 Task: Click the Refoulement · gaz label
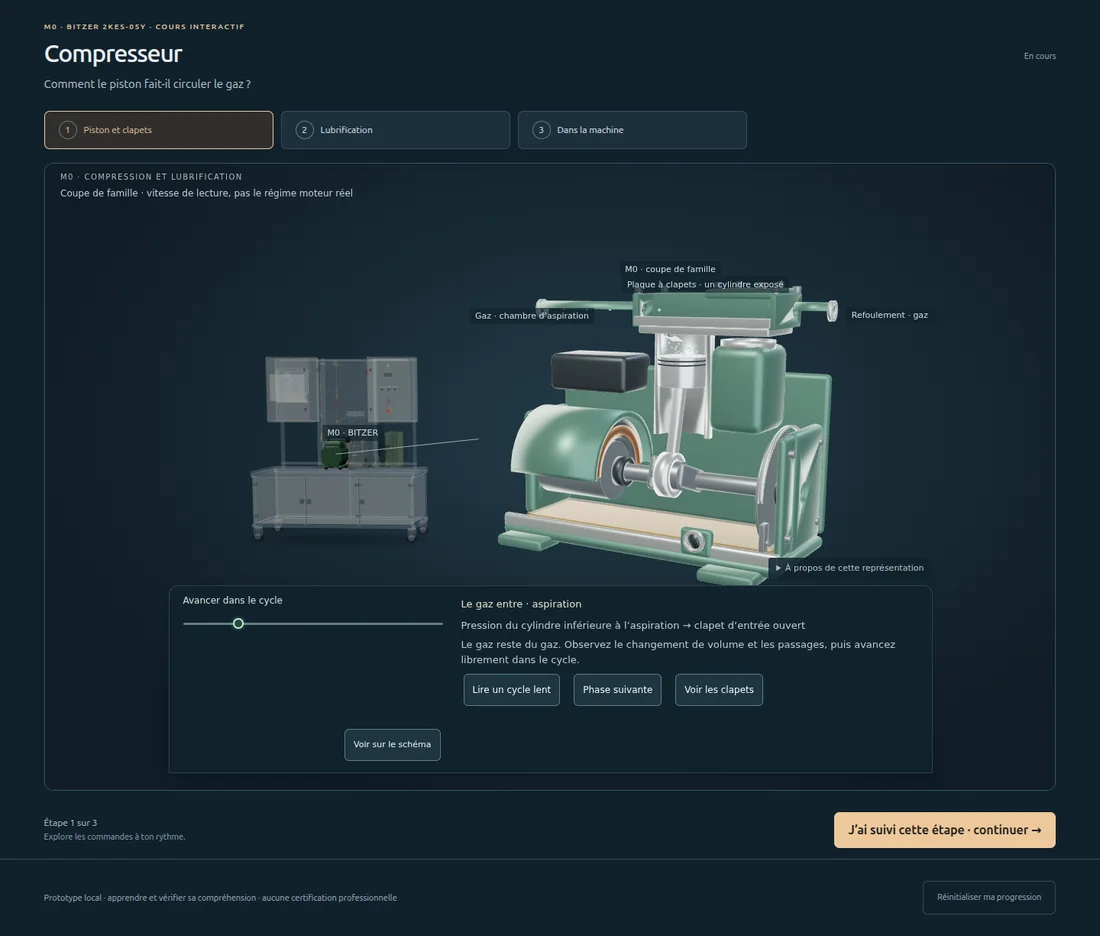(x=890, y=315)
